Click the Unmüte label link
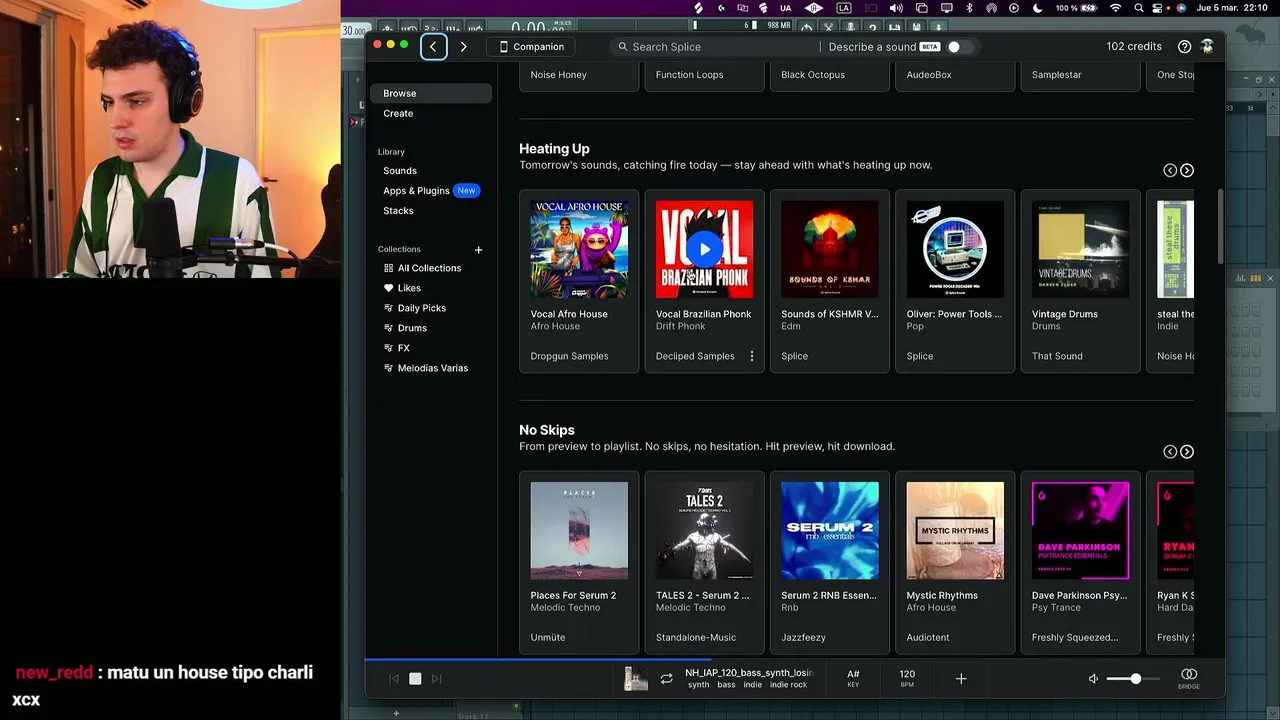Screen dimensions: 1280x720 pyautogui.click(x=548, y=637)
